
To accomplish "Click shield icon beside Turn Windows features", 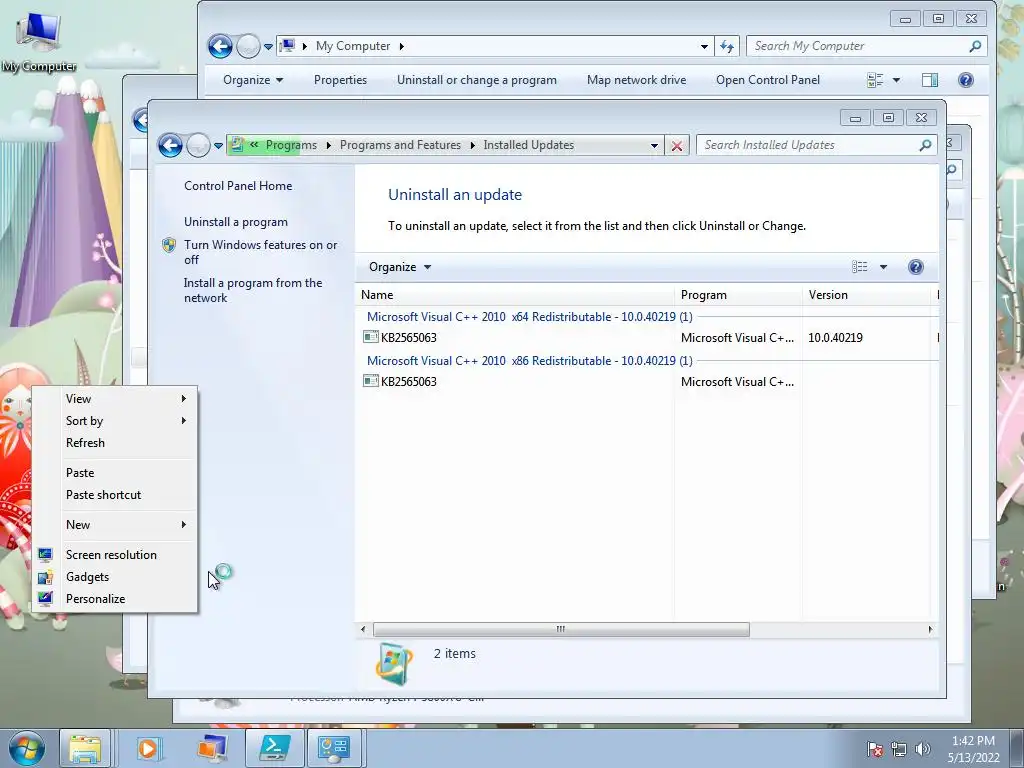I will [169, 245].
